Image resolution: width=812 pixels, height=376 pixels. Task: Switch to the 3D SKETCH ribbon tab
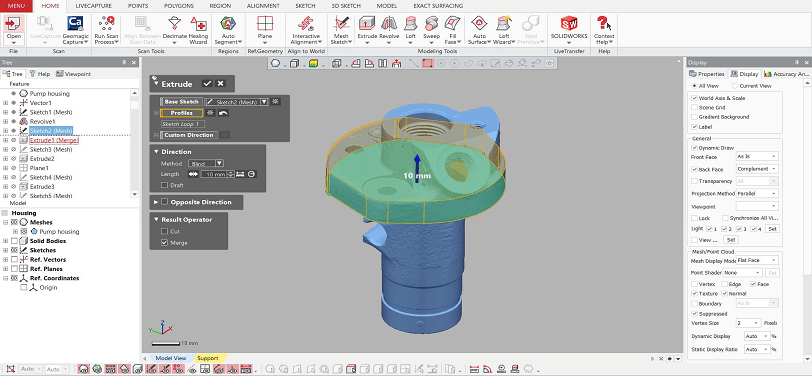point(347,6)
